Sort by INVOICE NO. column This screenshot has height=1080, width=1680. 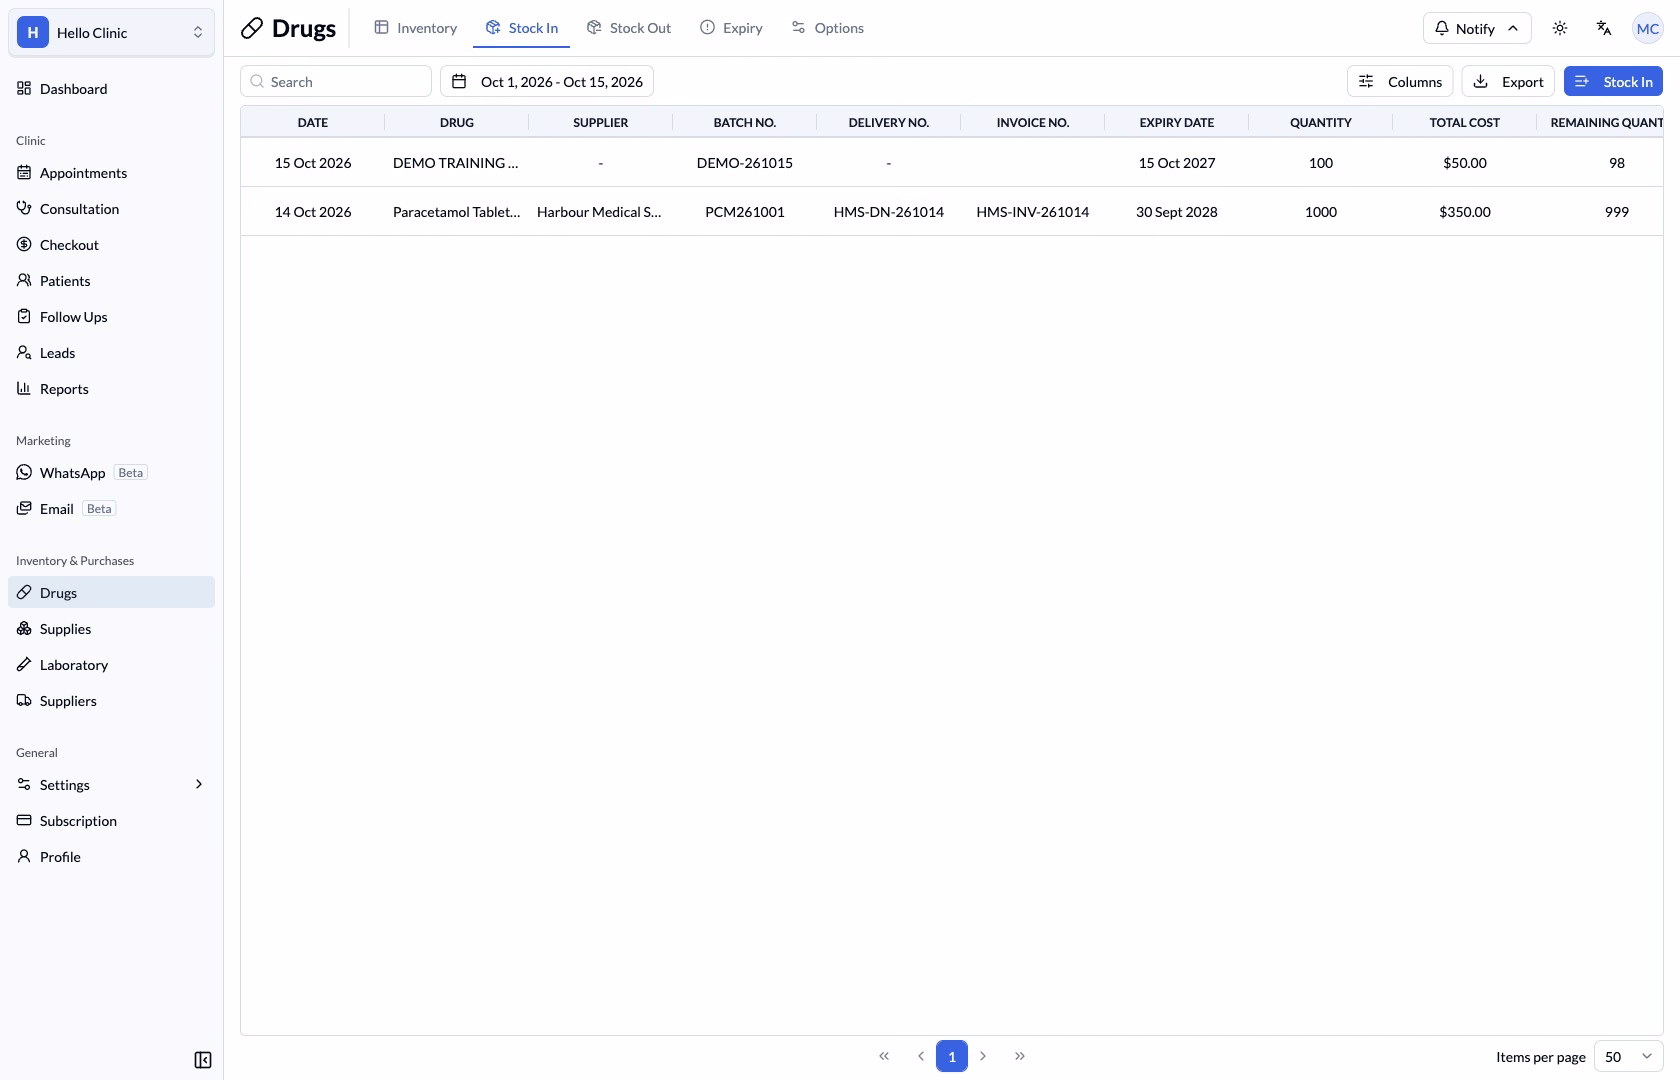[x=1033, y=122]
